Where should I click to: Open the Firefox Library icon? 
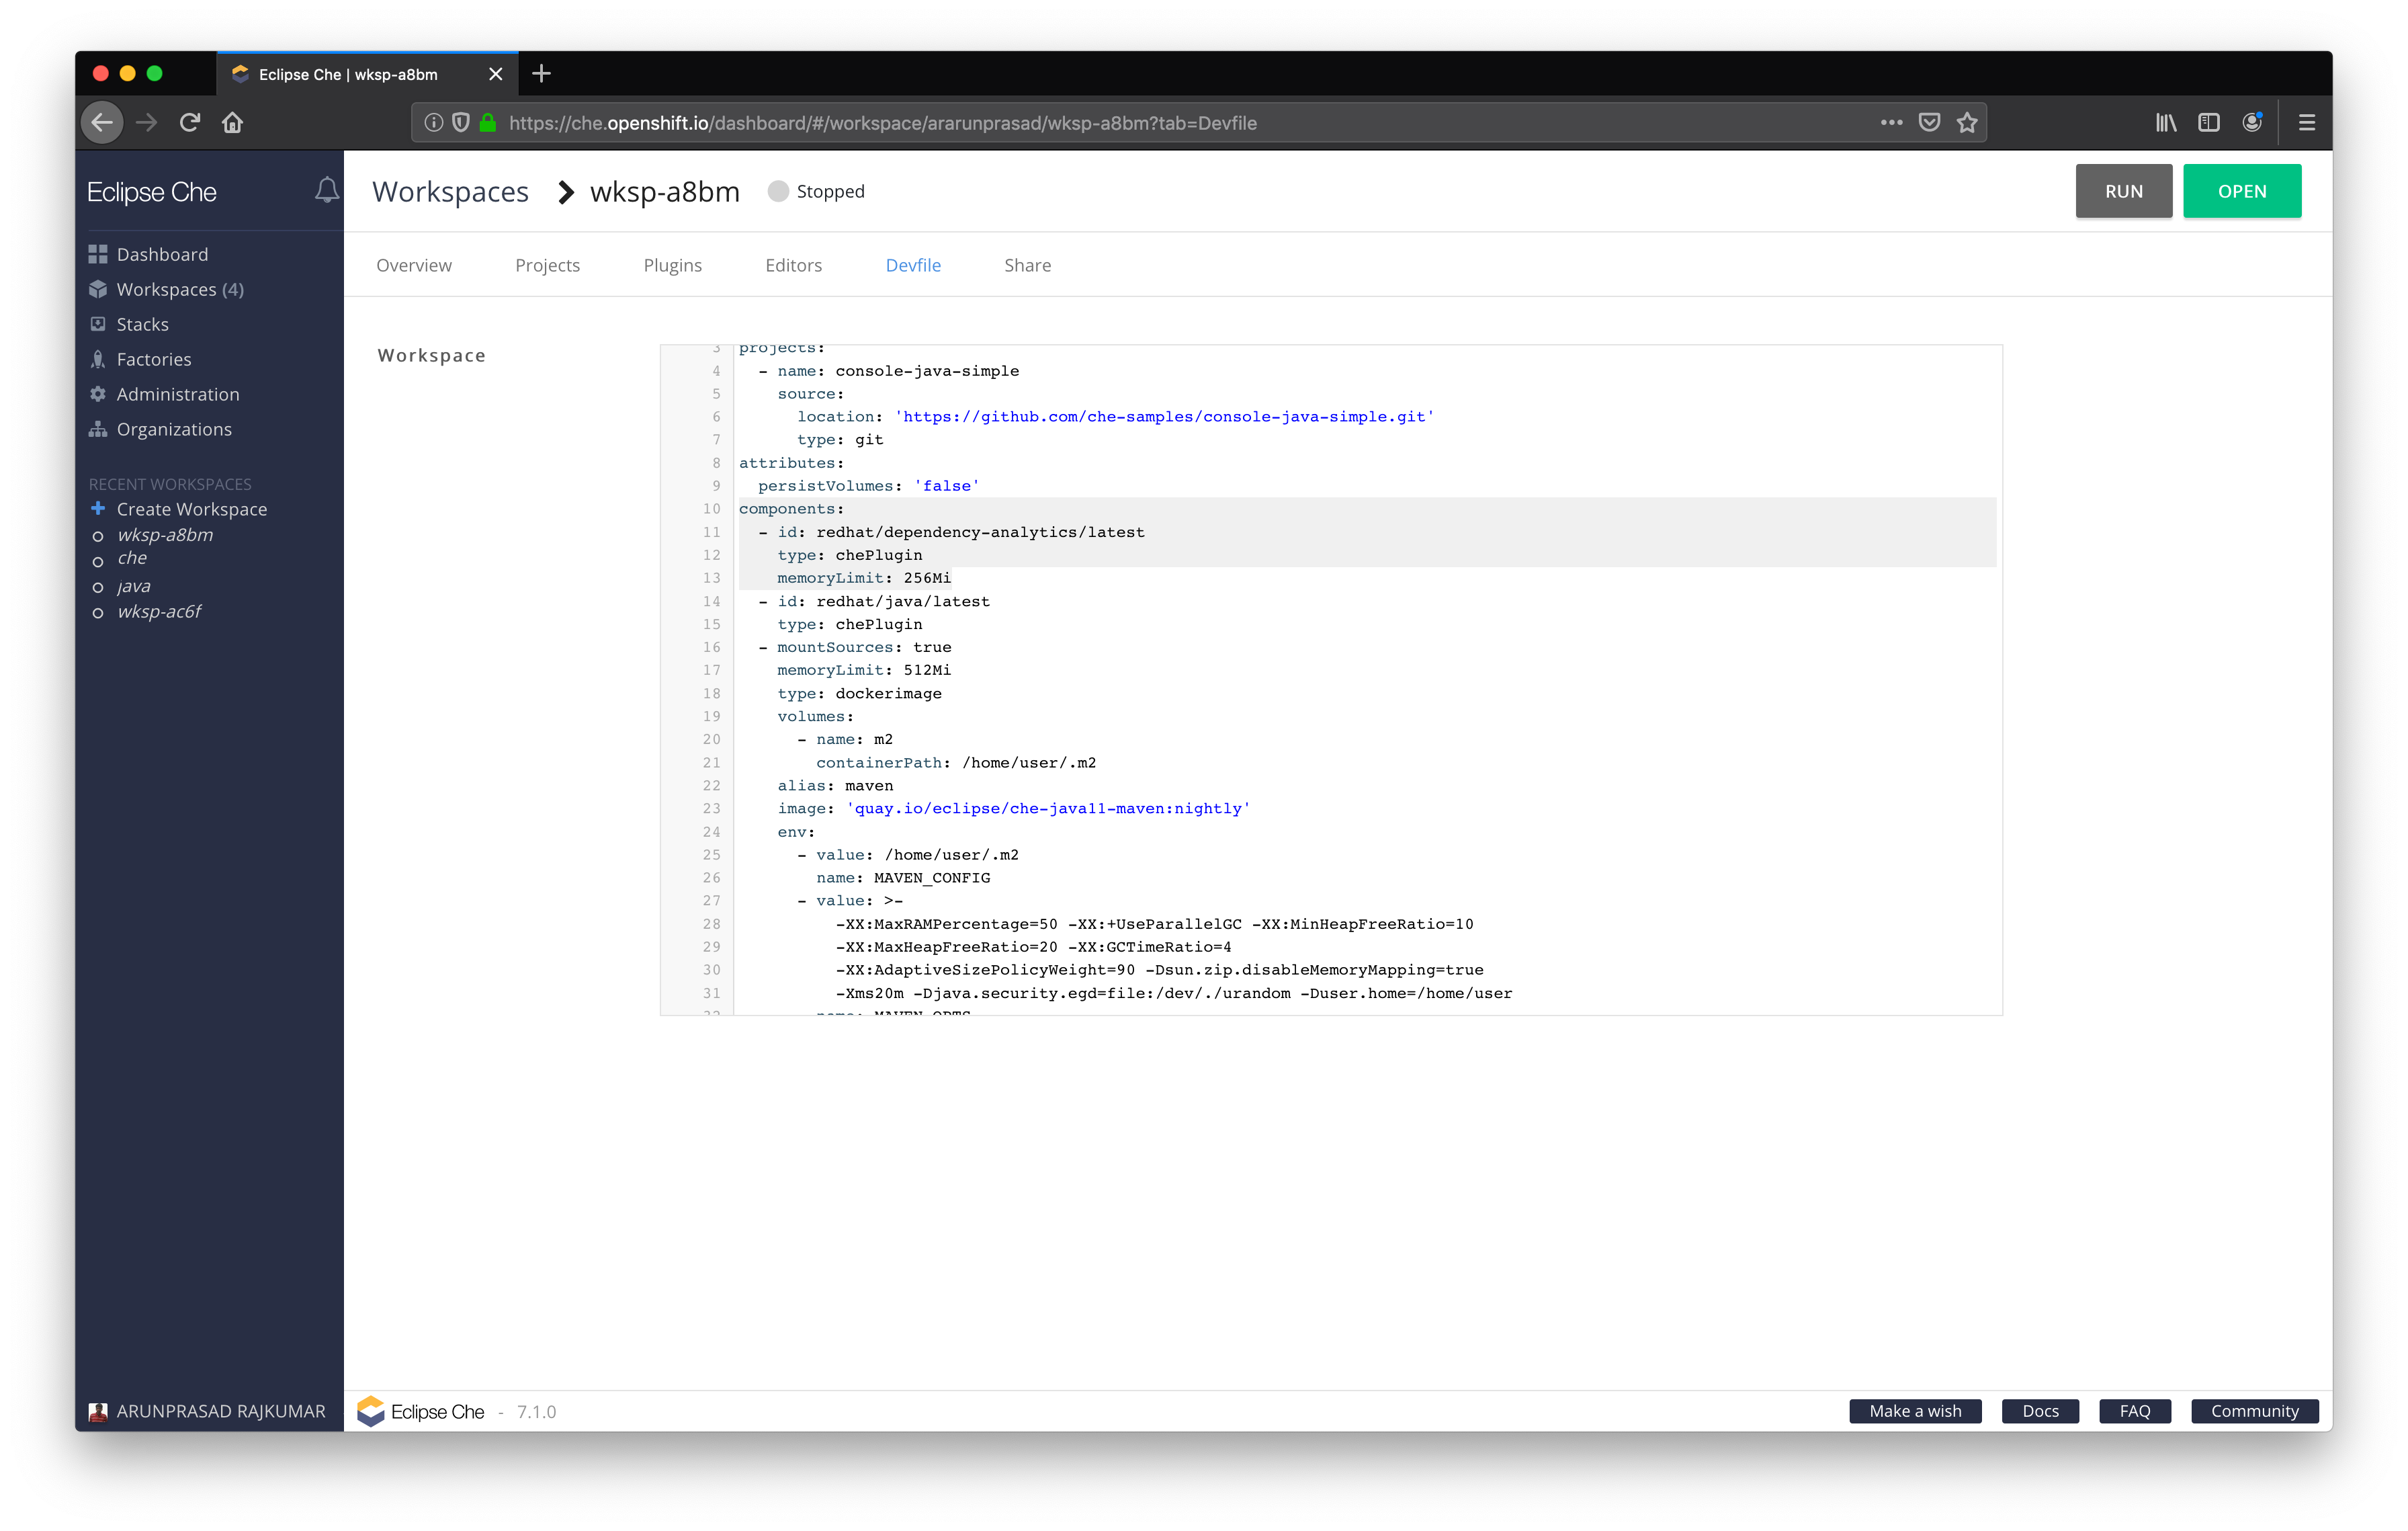2166,123
